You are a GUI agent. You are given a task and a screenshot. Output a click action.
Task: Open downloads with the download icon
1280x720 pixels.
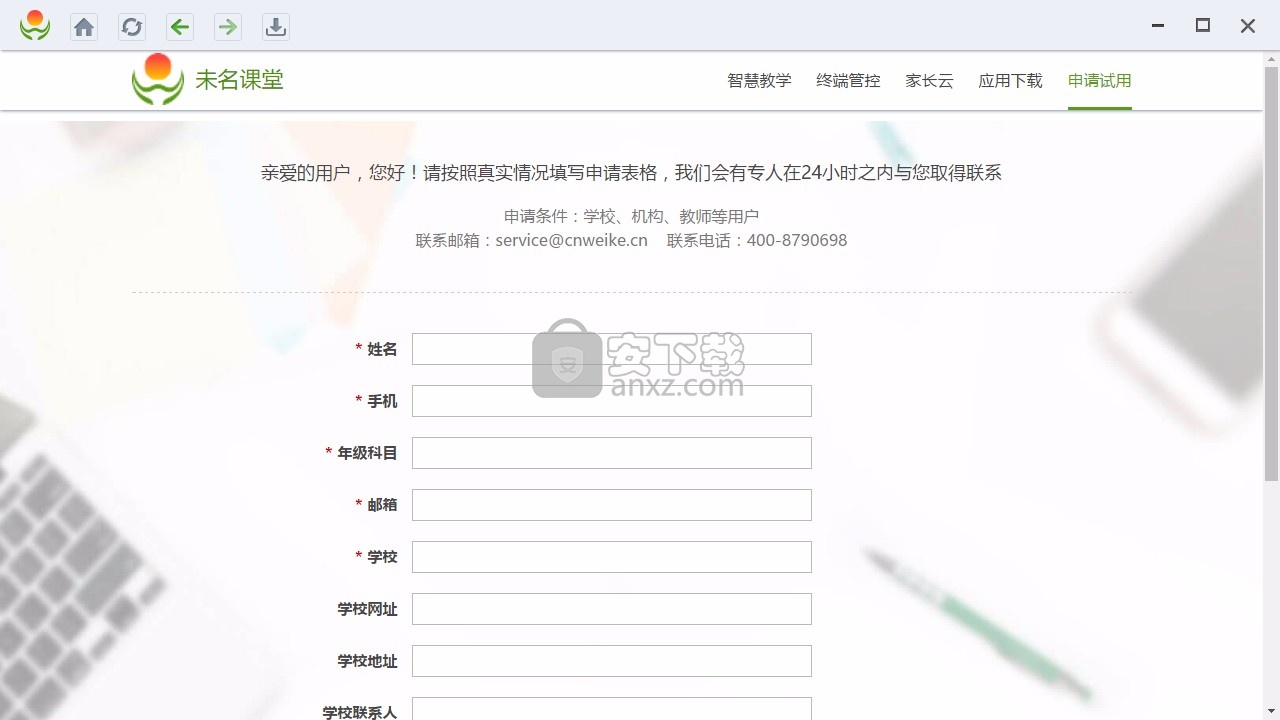click(276, 27)
